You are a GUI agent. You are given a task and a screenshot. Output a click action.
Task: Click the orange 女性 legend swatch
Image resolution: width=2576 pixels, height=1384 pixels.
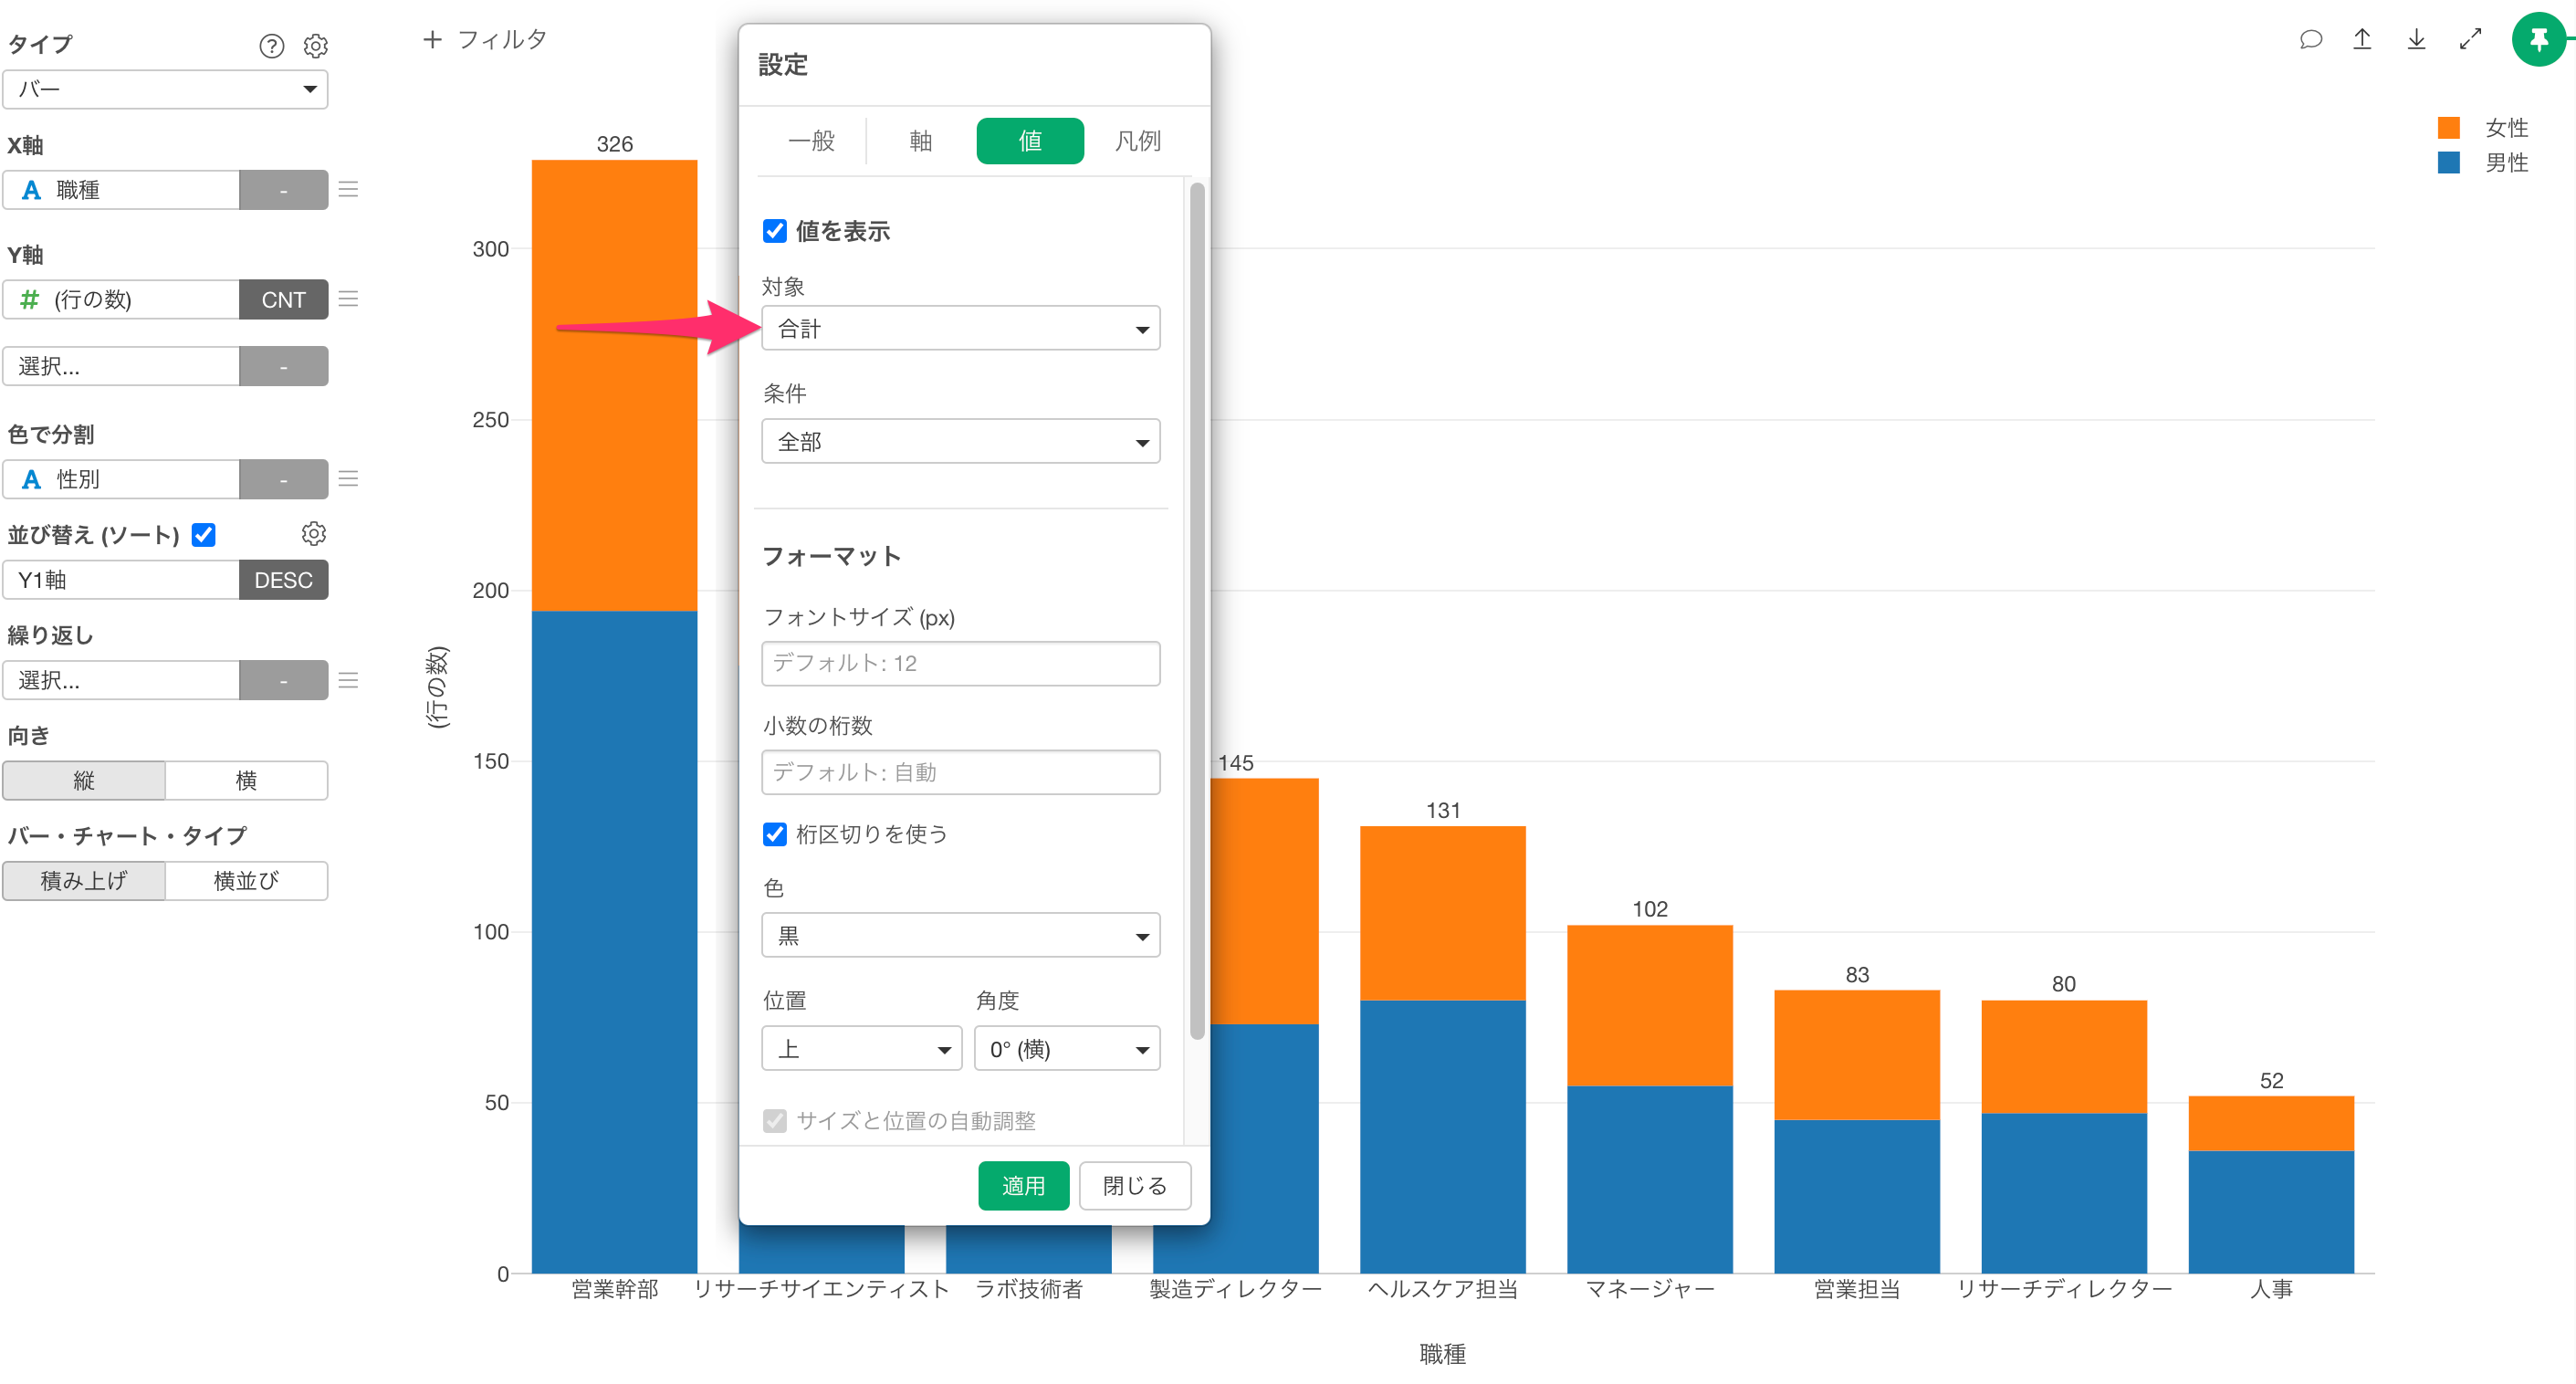[x=2449, y=128]
